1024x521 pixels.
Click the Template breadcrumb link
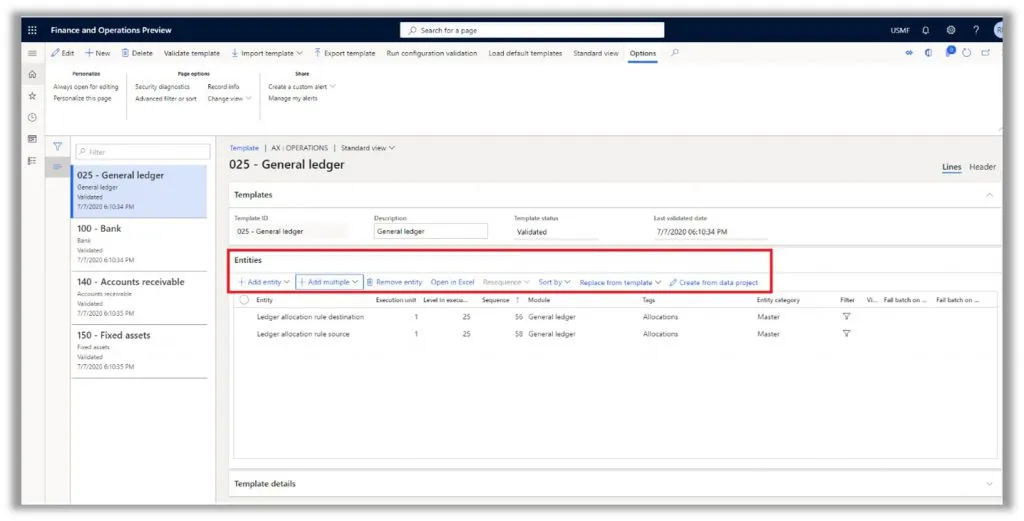coord(244,148)
